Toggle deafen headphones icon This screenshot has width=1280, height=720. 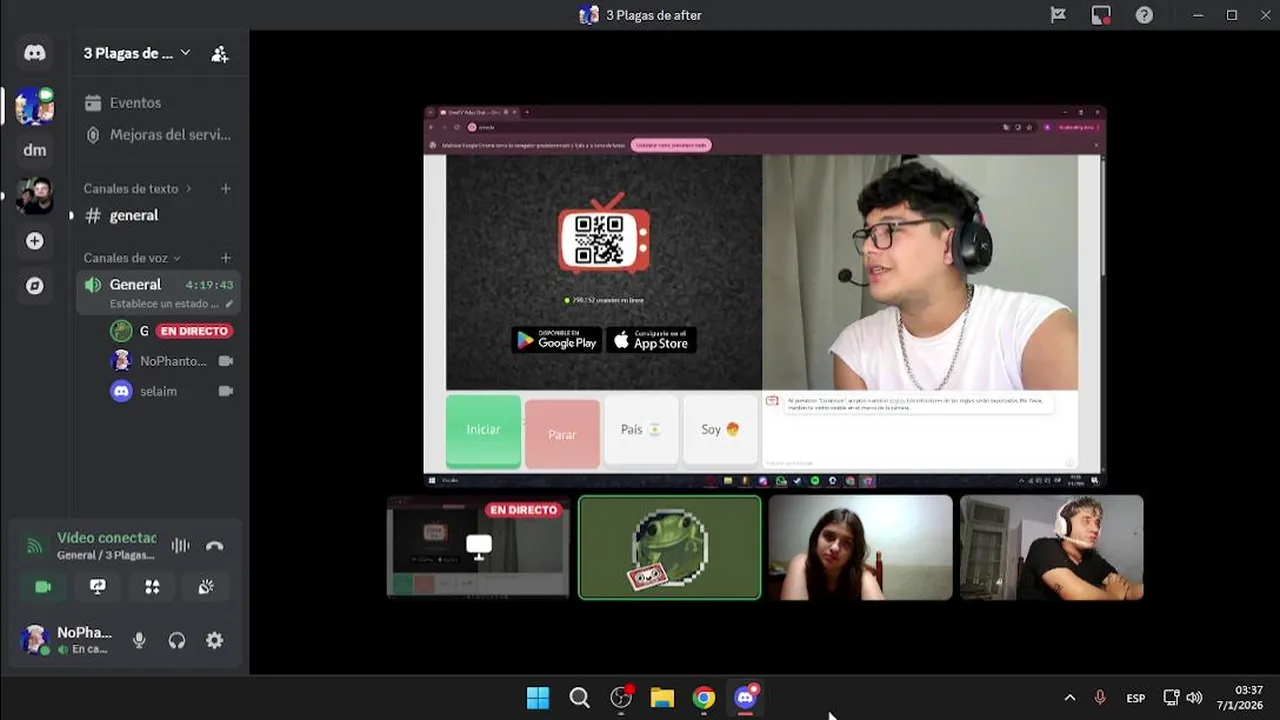177,641
